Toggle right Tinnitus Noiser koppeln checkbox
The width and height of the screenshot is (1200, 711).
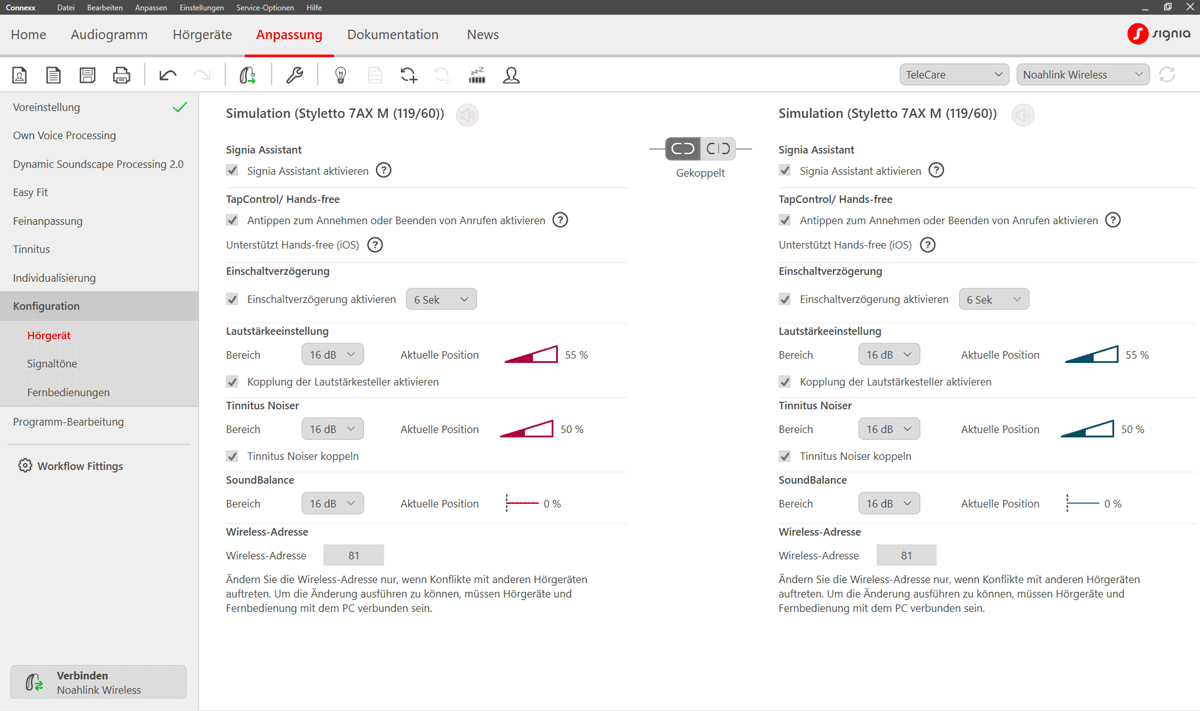[x=785, y=456]
